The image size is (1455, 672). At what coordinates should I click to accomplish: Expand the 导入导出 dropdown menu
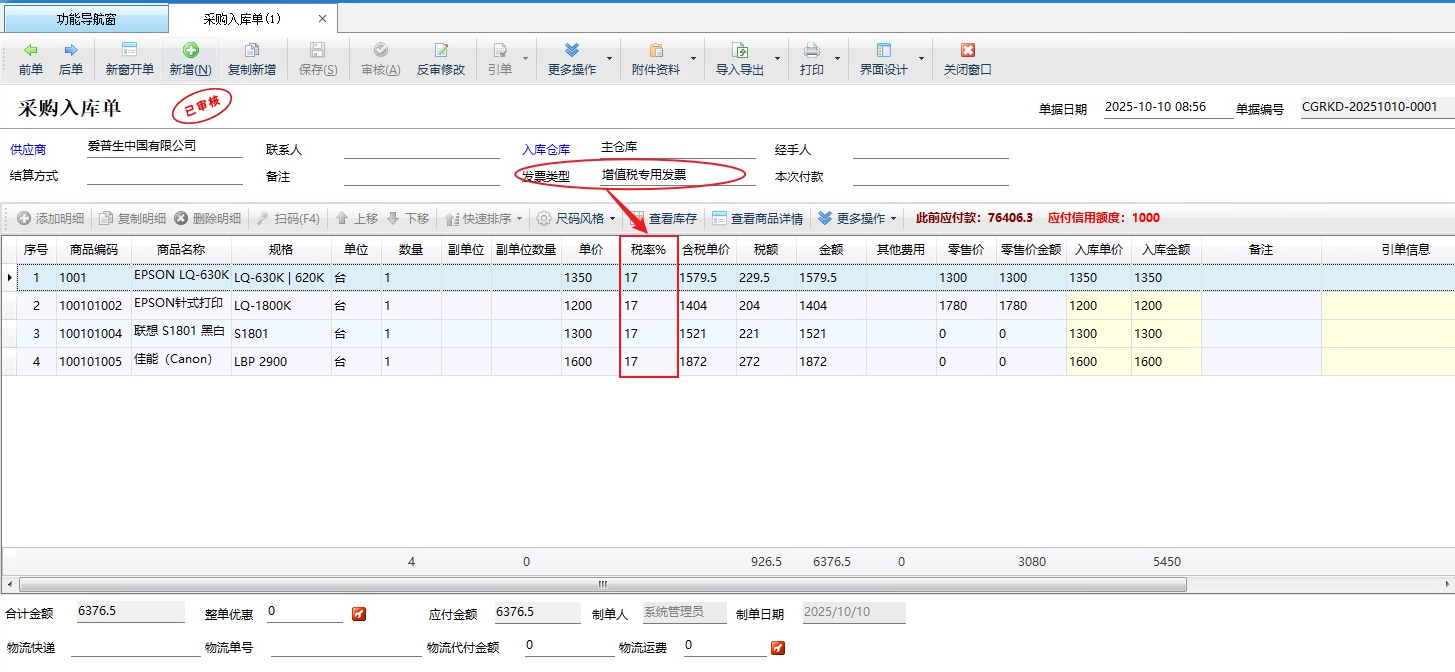pyautogui.click(x=777, y=59)
